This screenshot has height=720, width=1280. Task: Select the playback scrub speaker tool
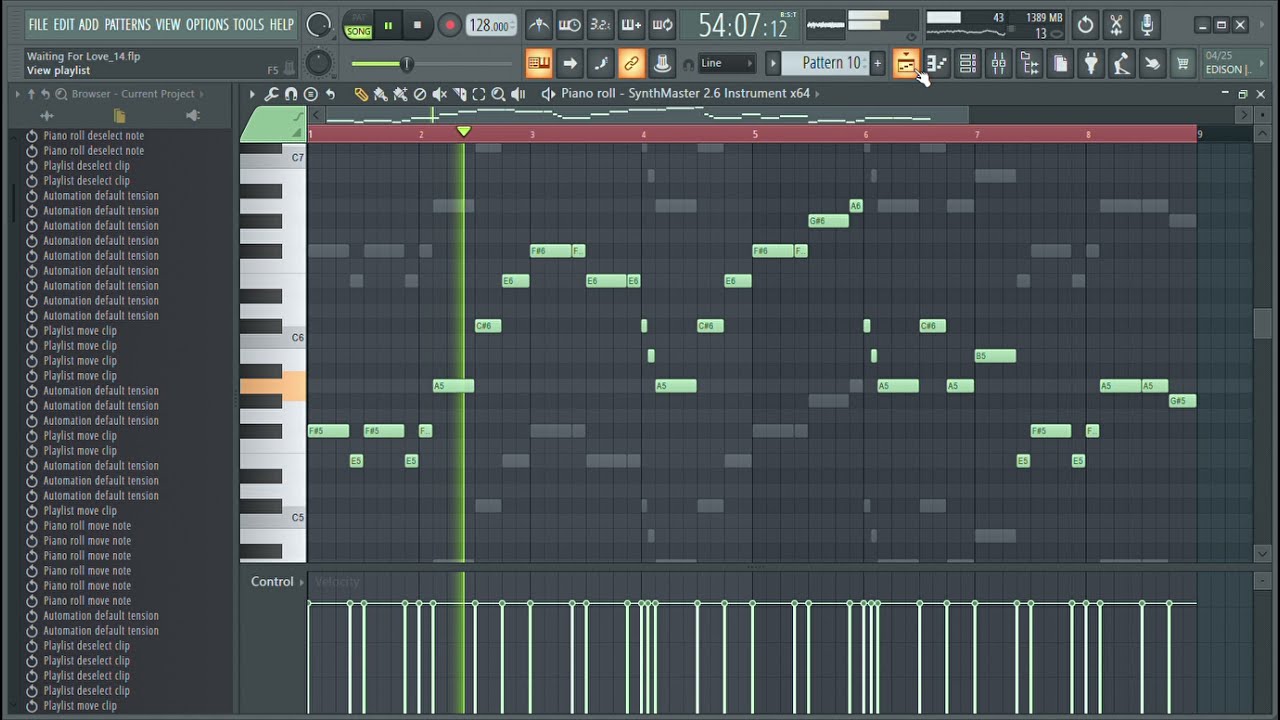click(518, 94)
